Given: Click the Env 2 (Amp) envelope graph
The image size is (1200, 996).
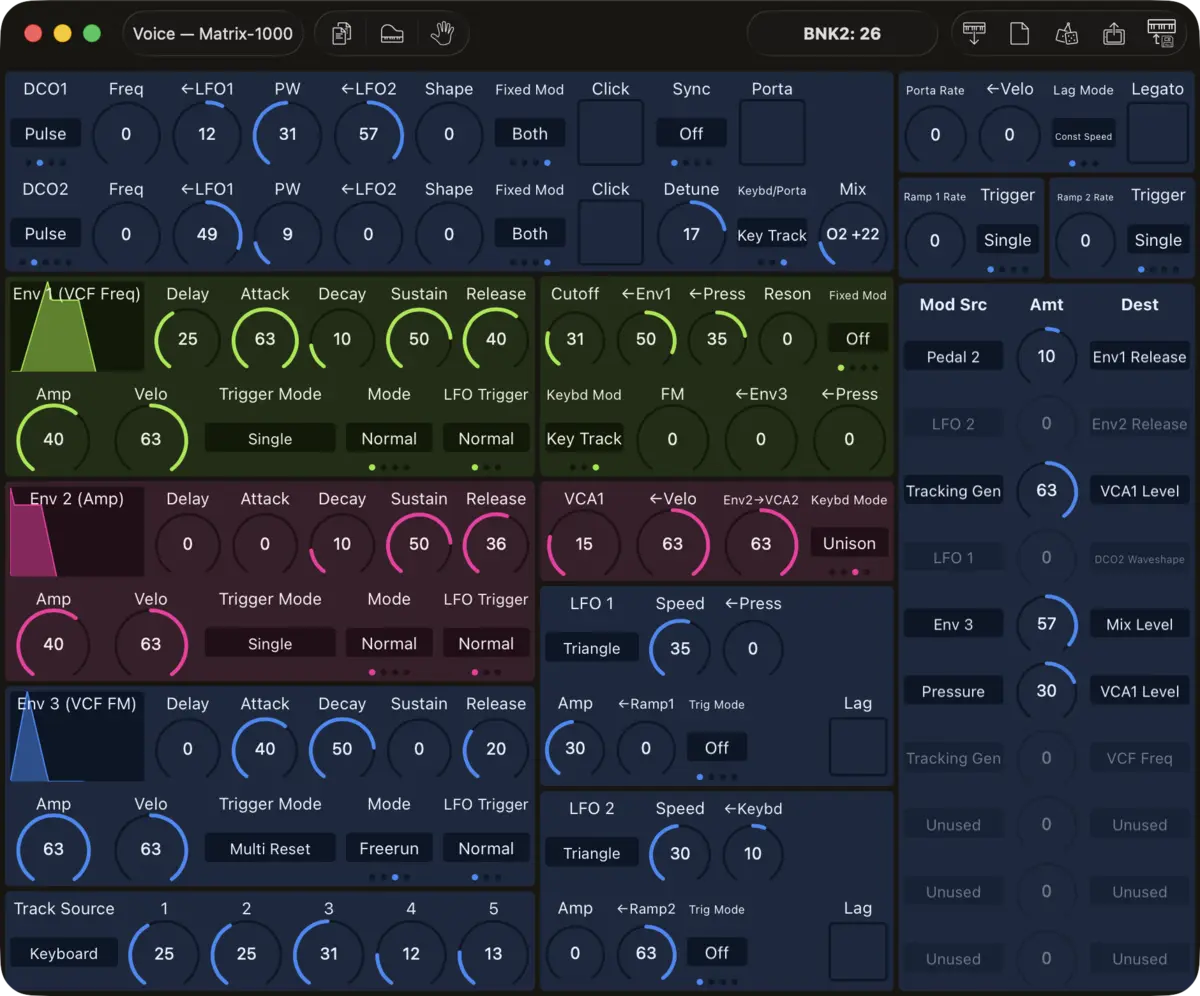Looking at the screenshot, I should (77, 532).
